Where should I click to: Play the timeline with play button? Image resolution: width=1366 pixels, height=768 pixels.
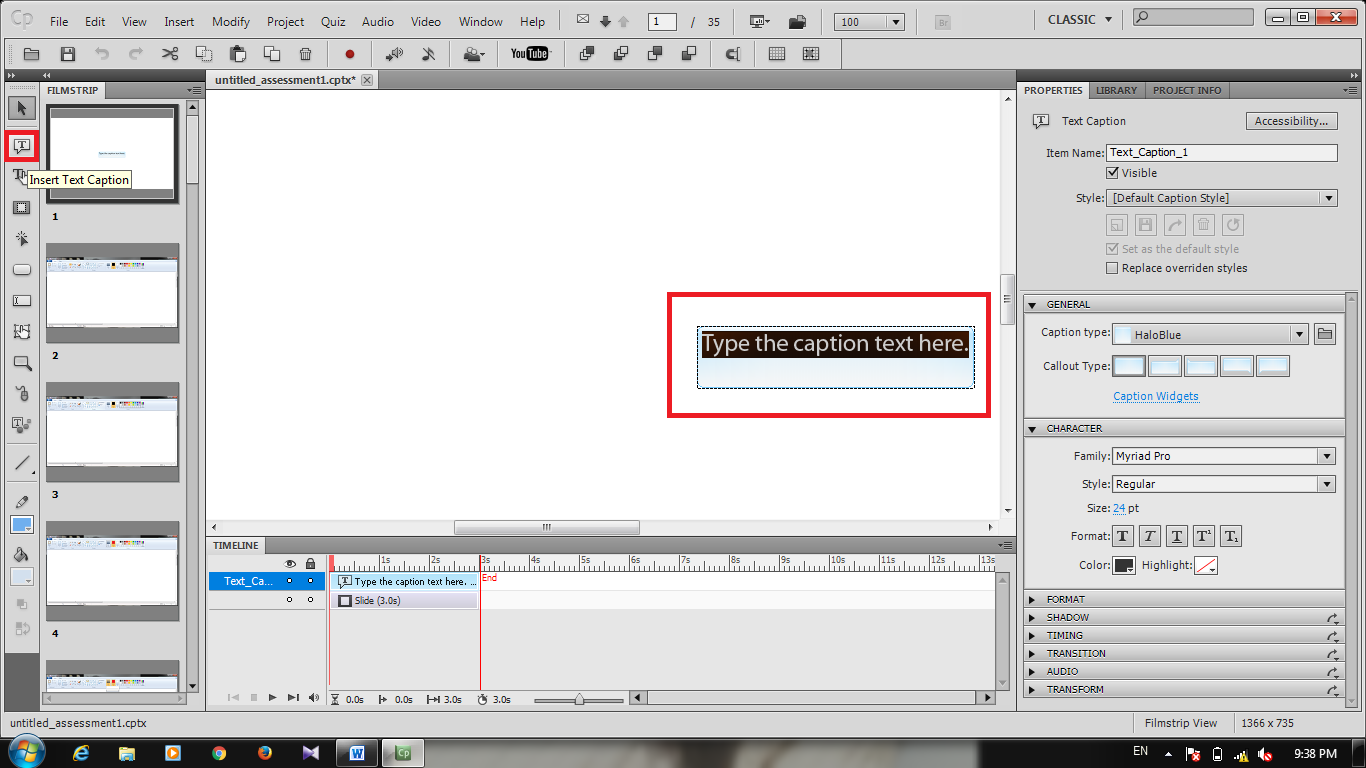(x=272, y=698)
